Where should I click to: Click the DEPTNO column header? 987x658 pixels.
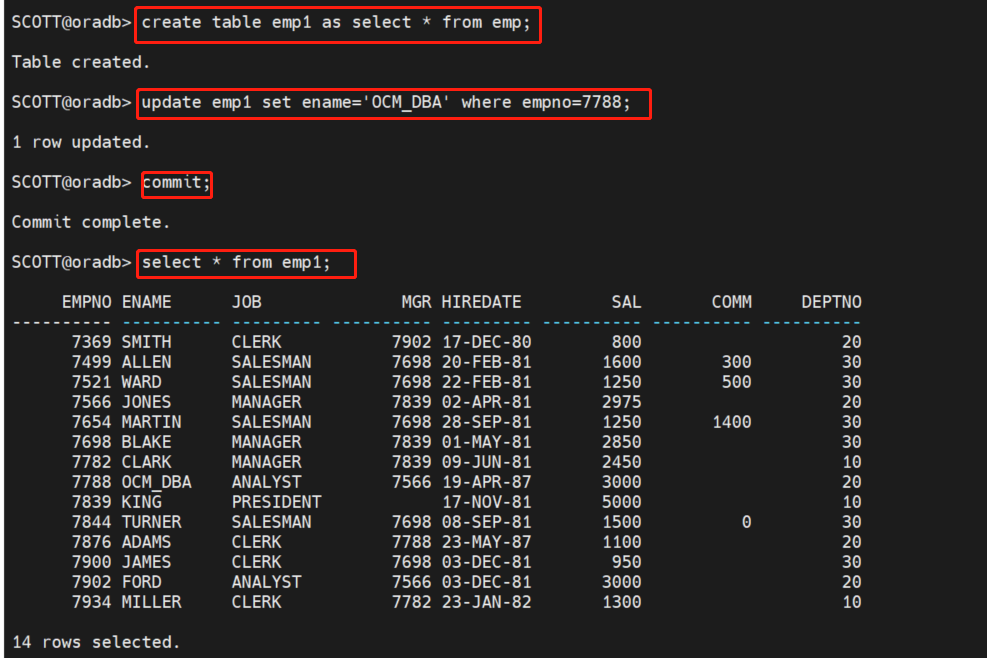(831, 302)
